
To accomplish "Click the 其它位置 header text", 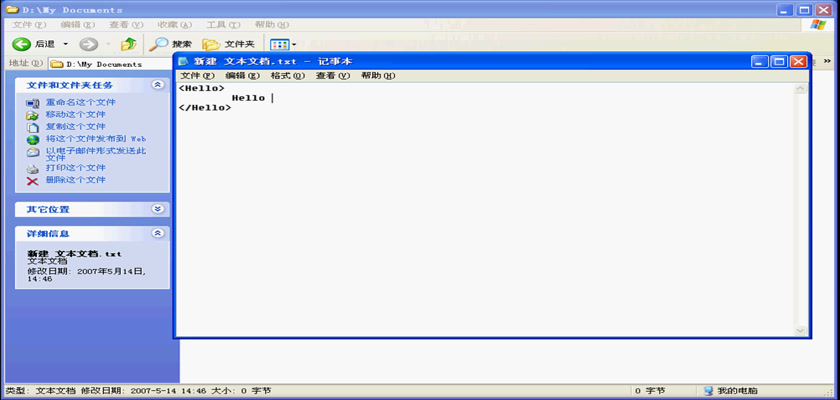I will (x=48, y=209).
